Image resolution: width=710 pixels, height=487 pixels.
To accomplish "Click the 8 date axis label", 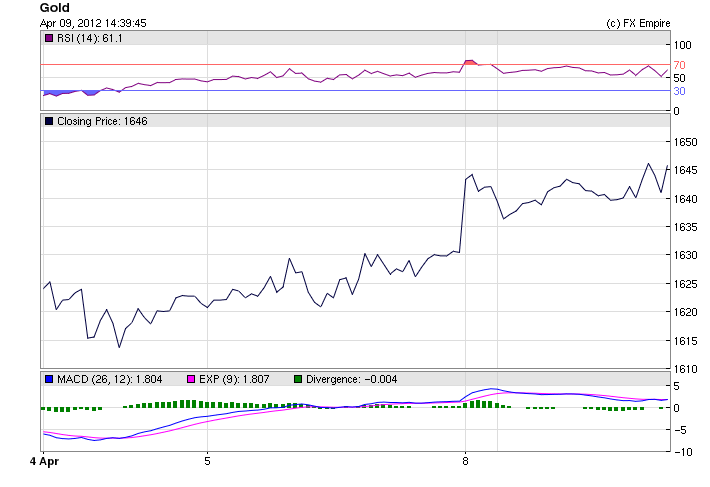I will (465, 461).
